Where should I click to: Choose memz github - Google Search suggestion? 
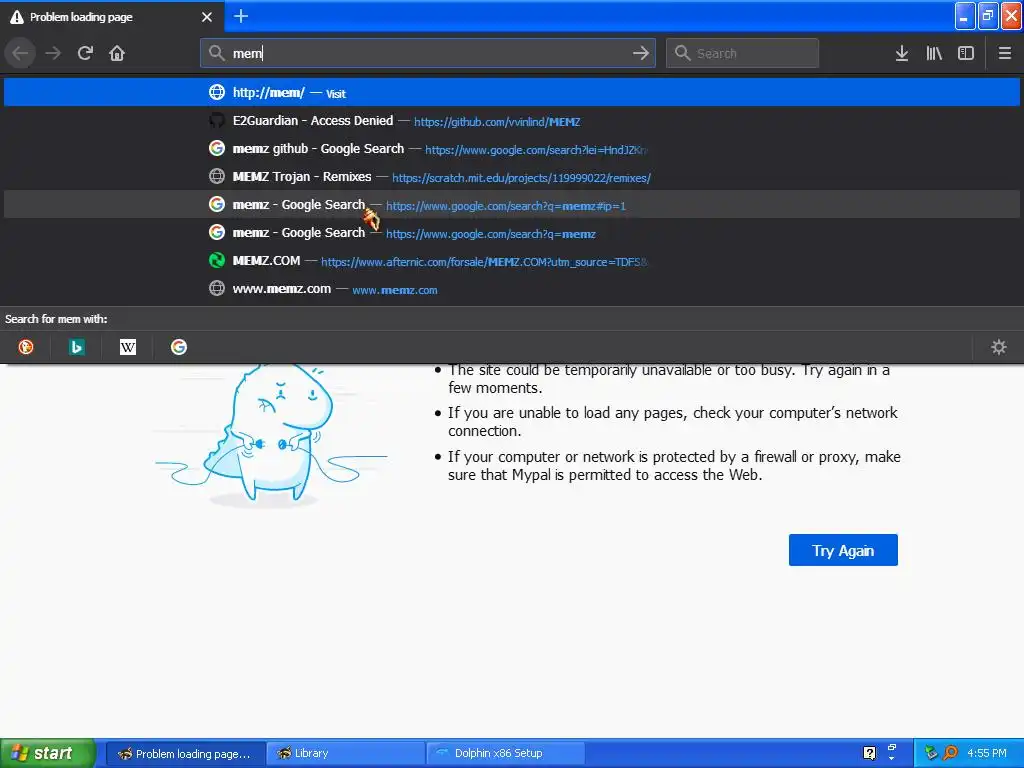pyautogui.click(x=512, y=149)
